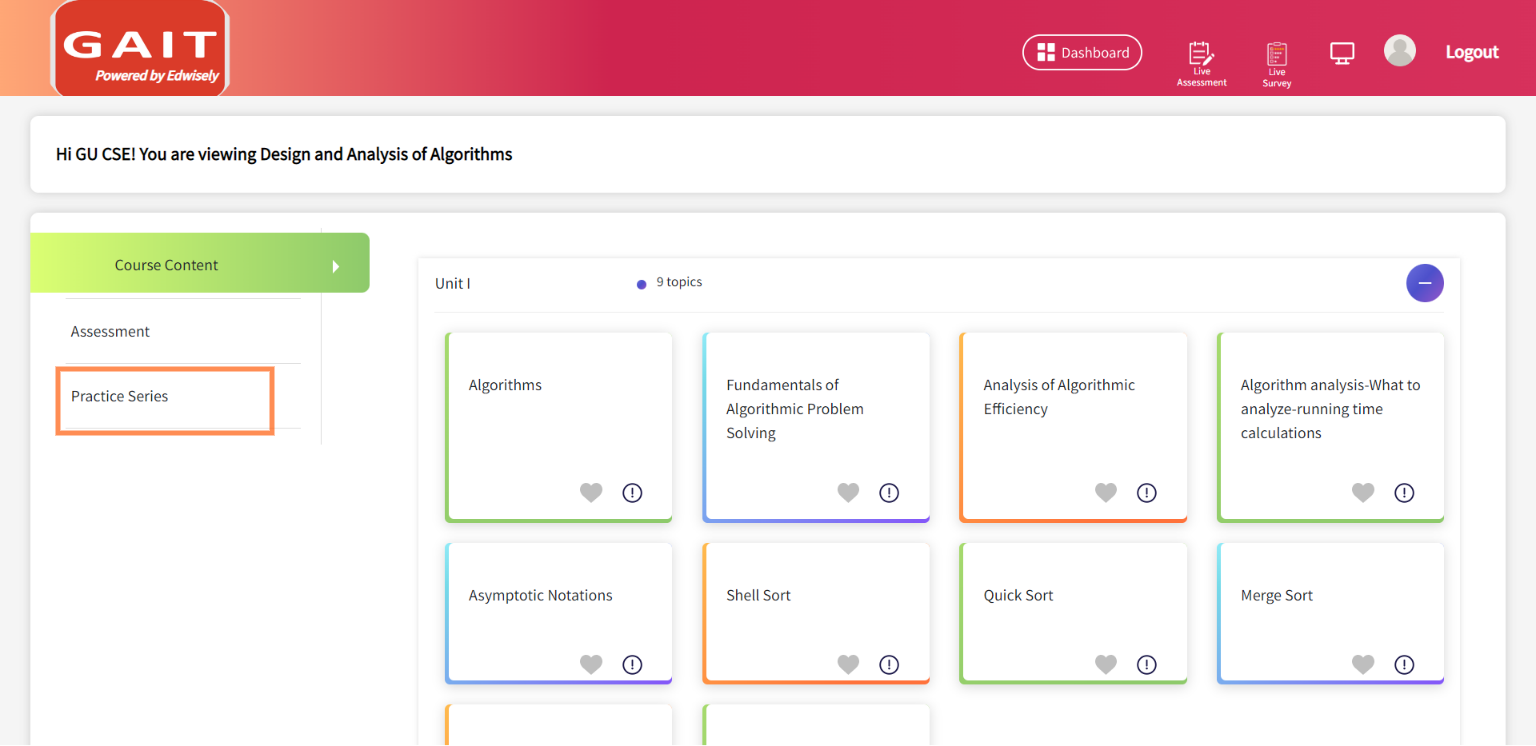This screenshot has height=746, width=1536.
Task: Favorite the Algorithm analysis running time topic
Action: tap(1363, 492)
